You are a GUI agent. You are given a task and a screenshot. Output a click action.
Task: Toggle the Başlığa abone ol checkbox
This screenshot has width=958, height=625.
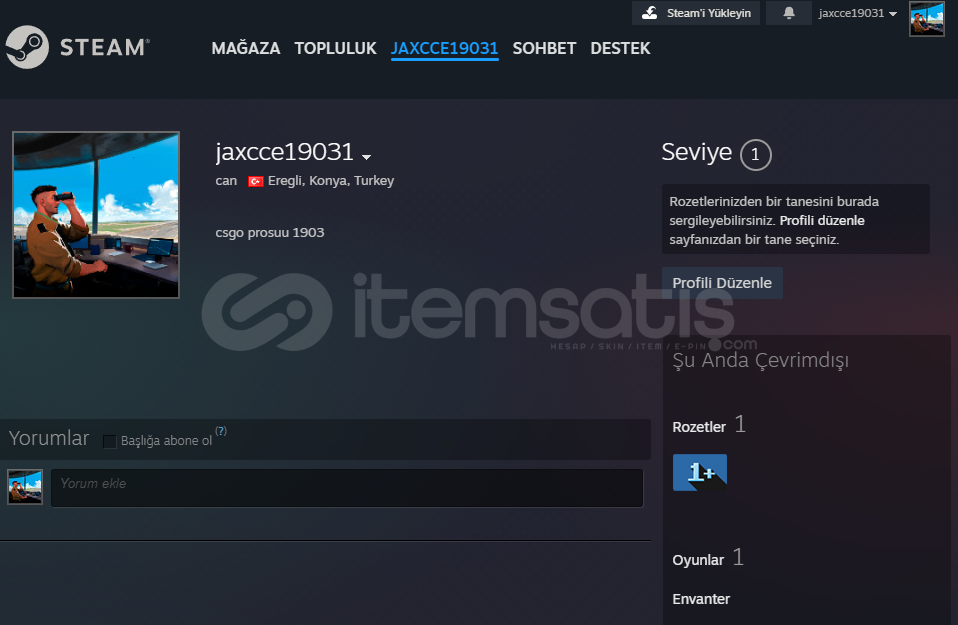[x=110, y=441]
